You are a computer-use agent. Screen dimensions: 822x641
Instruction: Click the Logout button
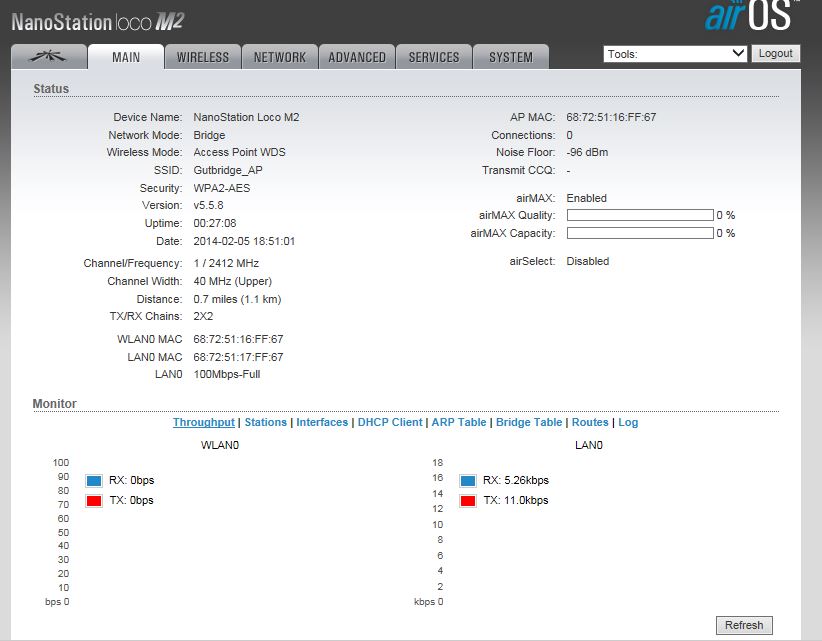[775, 53]
